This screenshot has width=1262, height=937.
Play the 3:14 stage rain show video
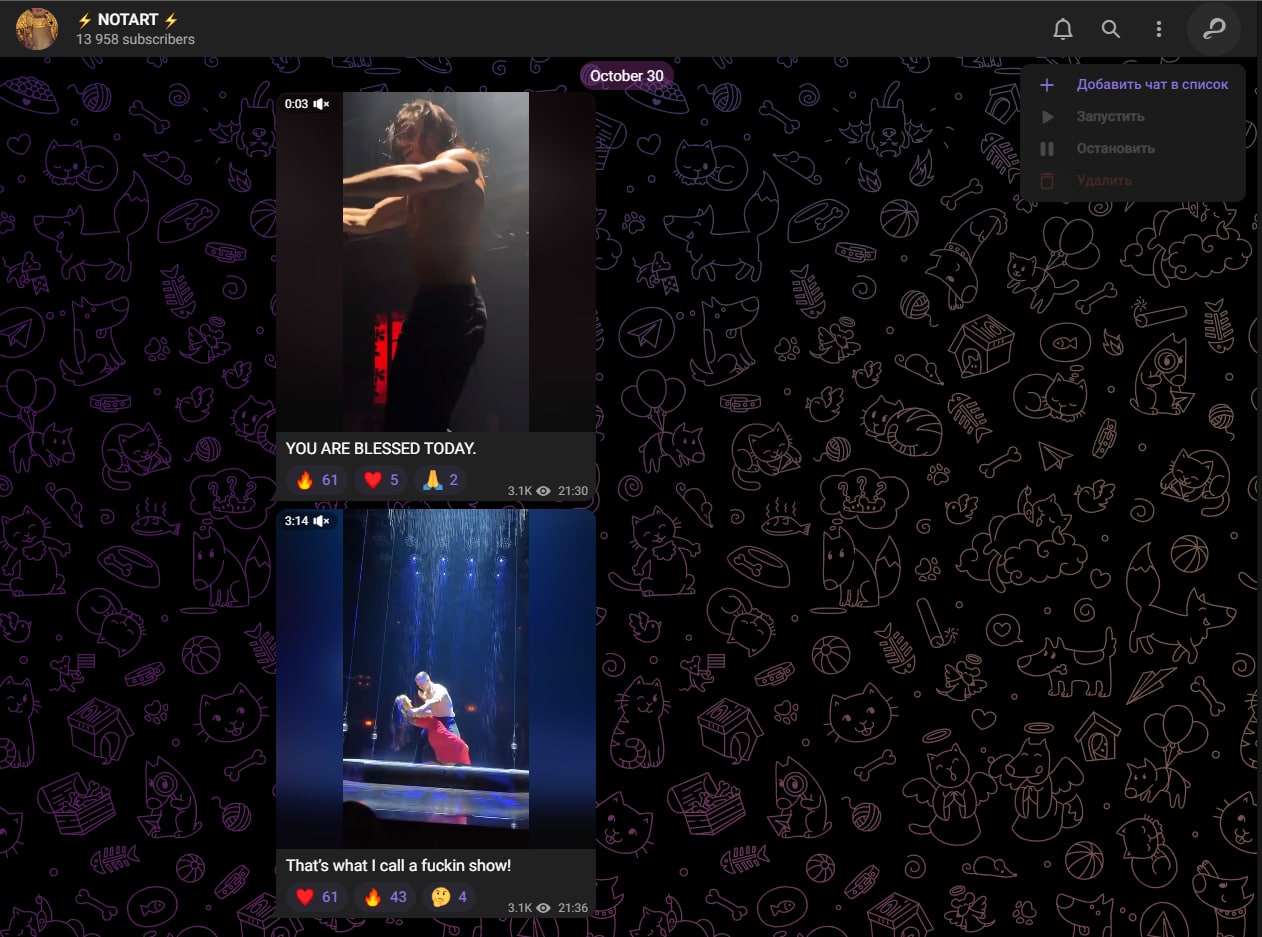436,679
